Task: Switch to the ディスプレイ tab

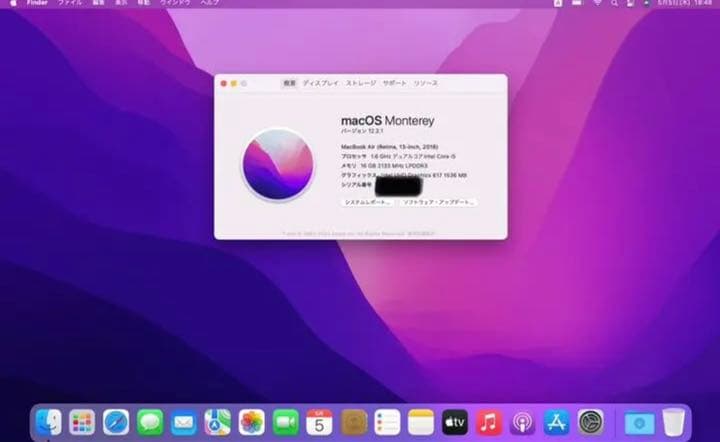Action: (x=321, y=83)
